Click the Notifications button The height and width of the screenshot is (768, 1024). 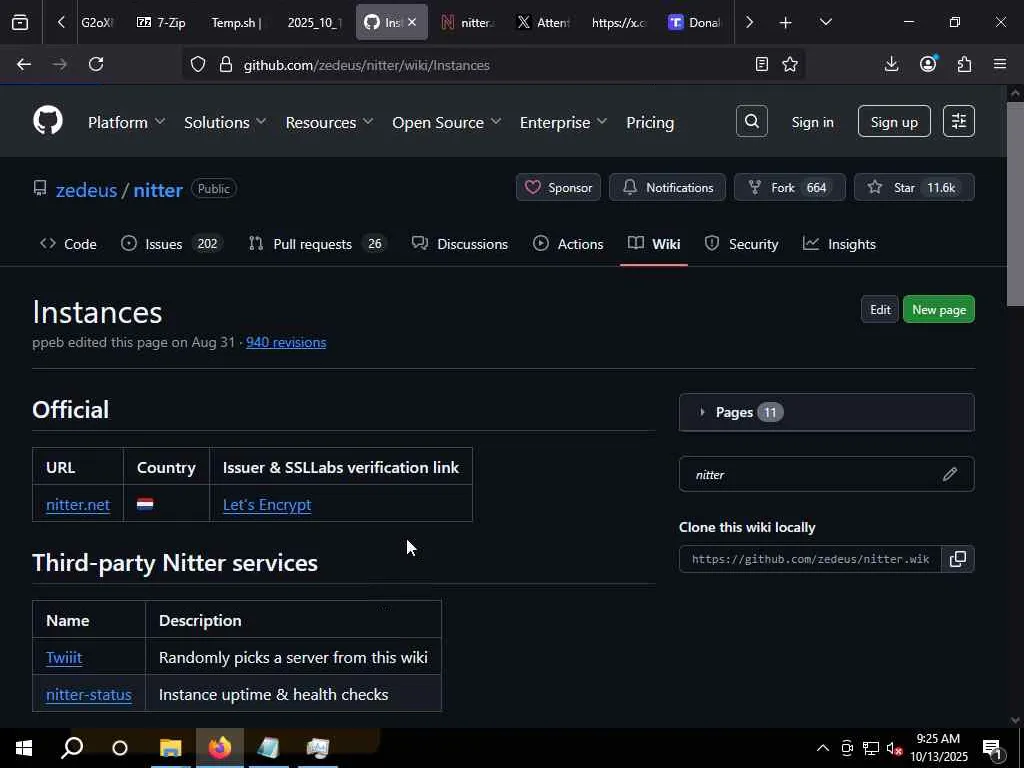pos(667,187)
